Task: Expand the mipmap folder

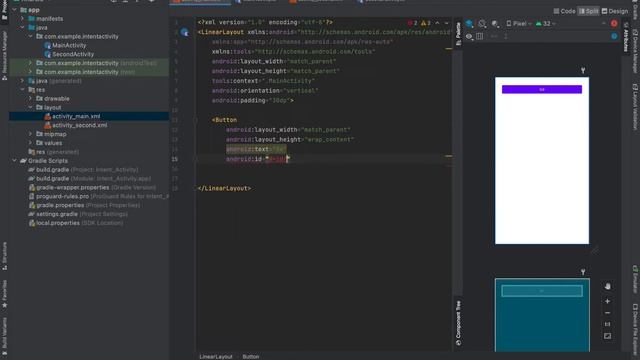Action: pos(30,134)
